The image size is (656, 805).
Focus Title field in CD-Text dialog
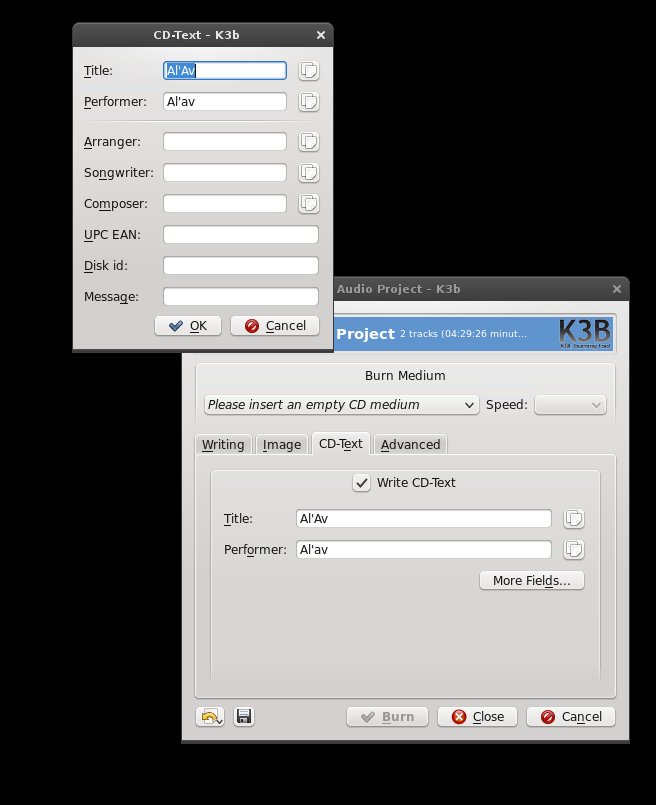pos(225,71)
